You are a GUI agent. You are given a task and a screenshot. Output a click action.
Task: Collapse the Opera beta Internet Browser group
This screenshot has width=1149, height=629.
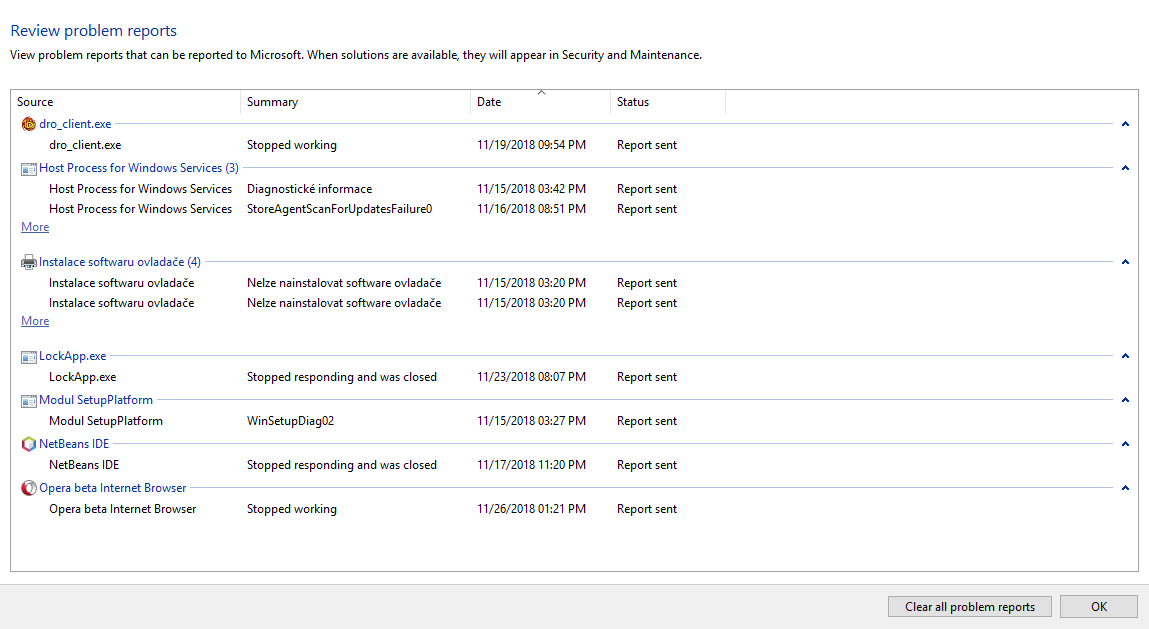[x=1125, y=488]
